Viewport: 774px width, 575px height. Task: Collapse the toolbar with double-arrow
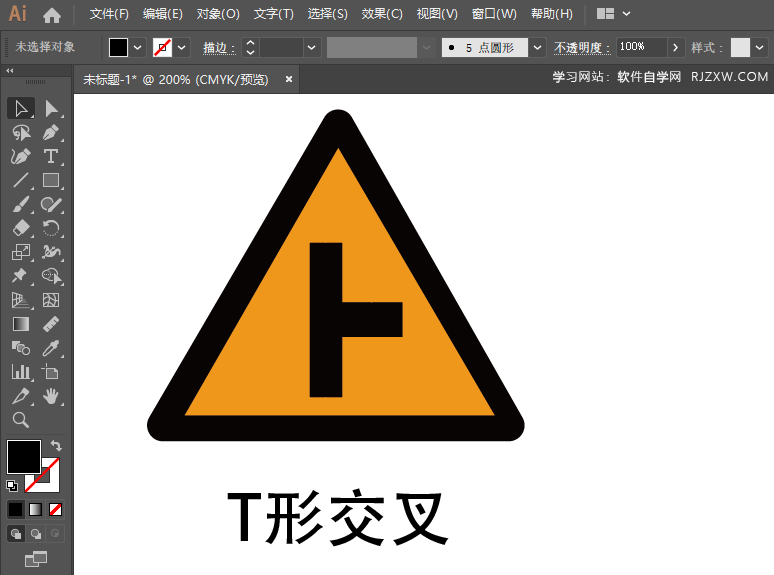[x=10, y=71]
